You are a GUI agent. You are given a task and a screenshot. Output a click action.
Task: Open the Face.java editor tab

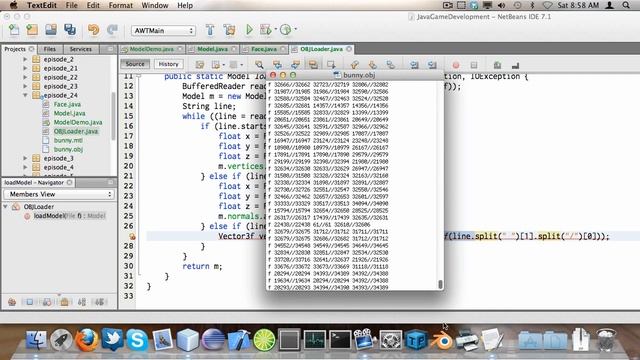[x=264, y=49]
